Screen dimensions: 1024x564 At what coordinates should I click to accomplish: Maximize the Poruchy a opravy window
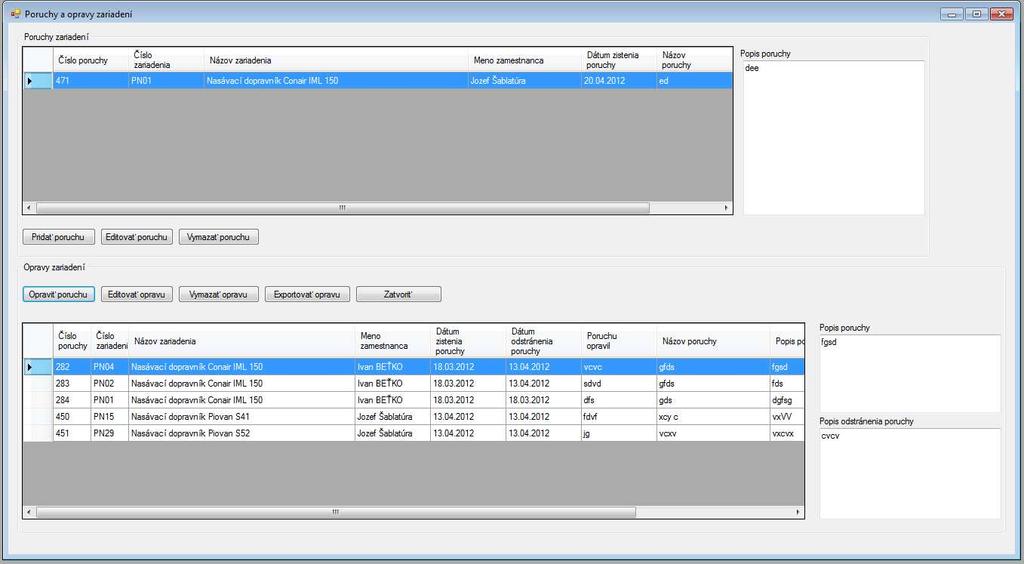click(976, 14)
